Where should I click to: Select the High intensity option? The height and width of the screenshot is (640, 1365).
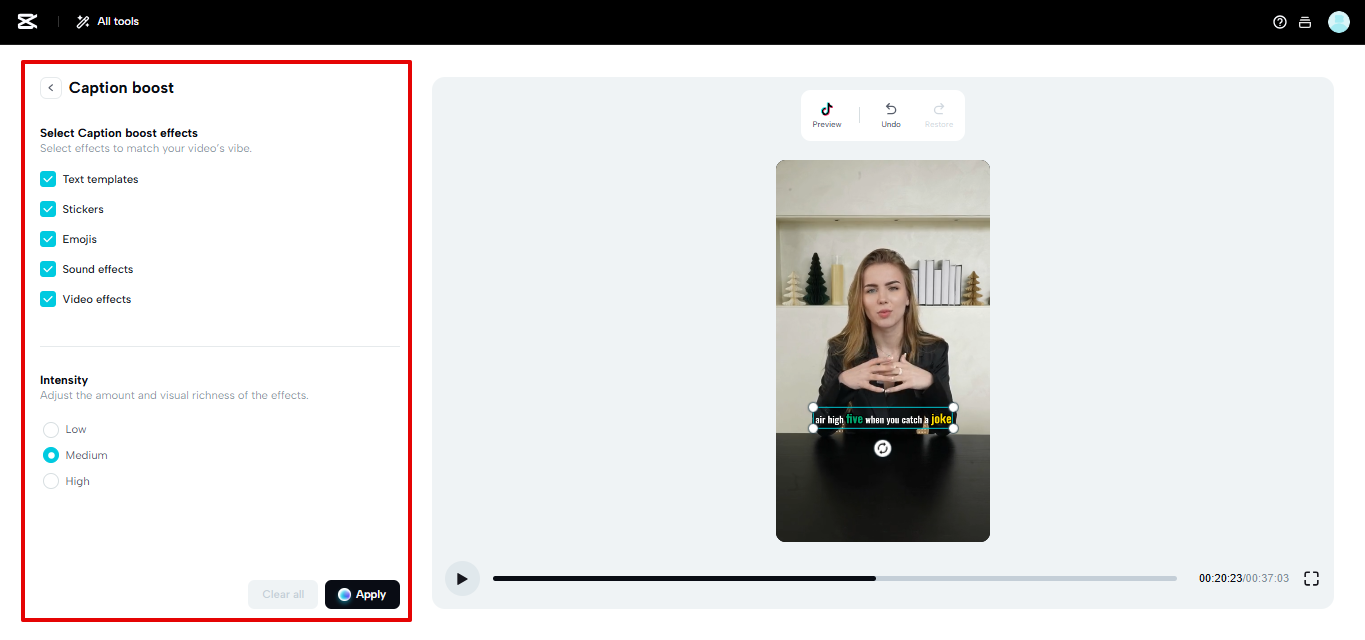click(50, 481)
